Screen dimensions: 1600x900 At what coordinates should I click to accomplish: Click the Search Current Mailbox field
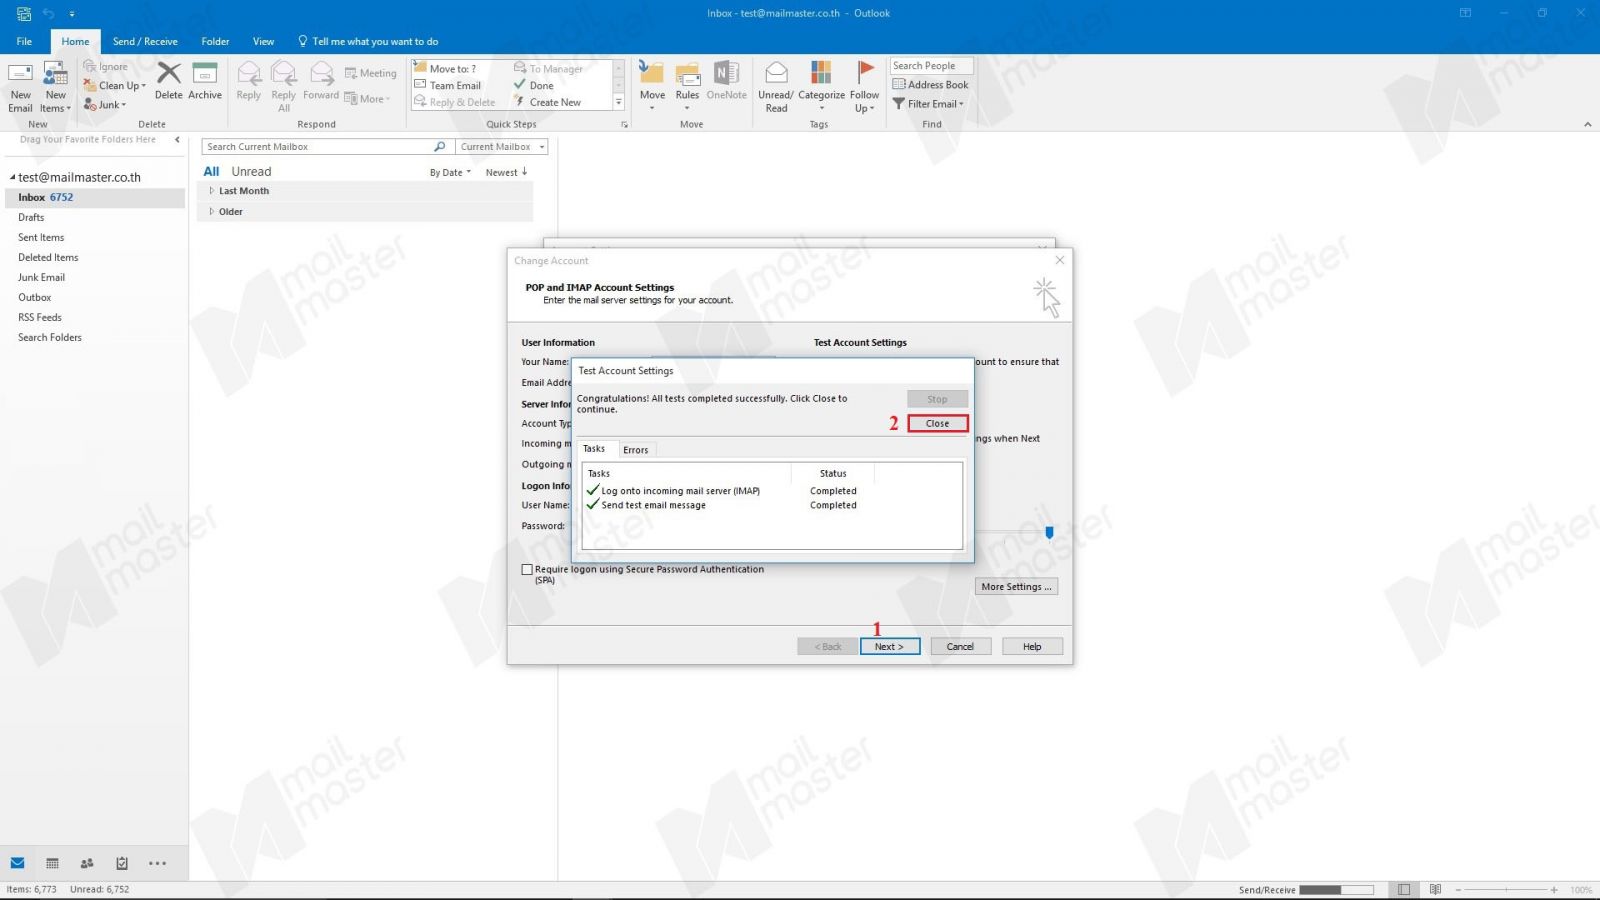coord(318,147)
